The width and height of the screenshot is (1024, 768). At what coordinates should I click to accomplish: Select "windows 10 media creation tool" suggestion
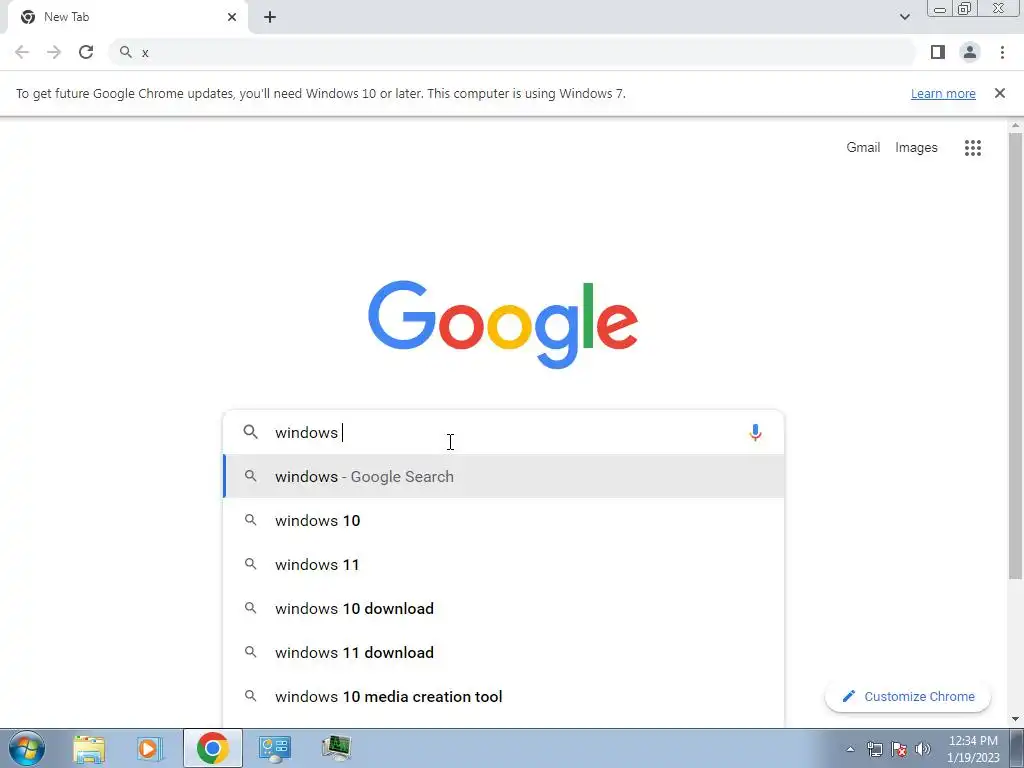coord(504,696)
